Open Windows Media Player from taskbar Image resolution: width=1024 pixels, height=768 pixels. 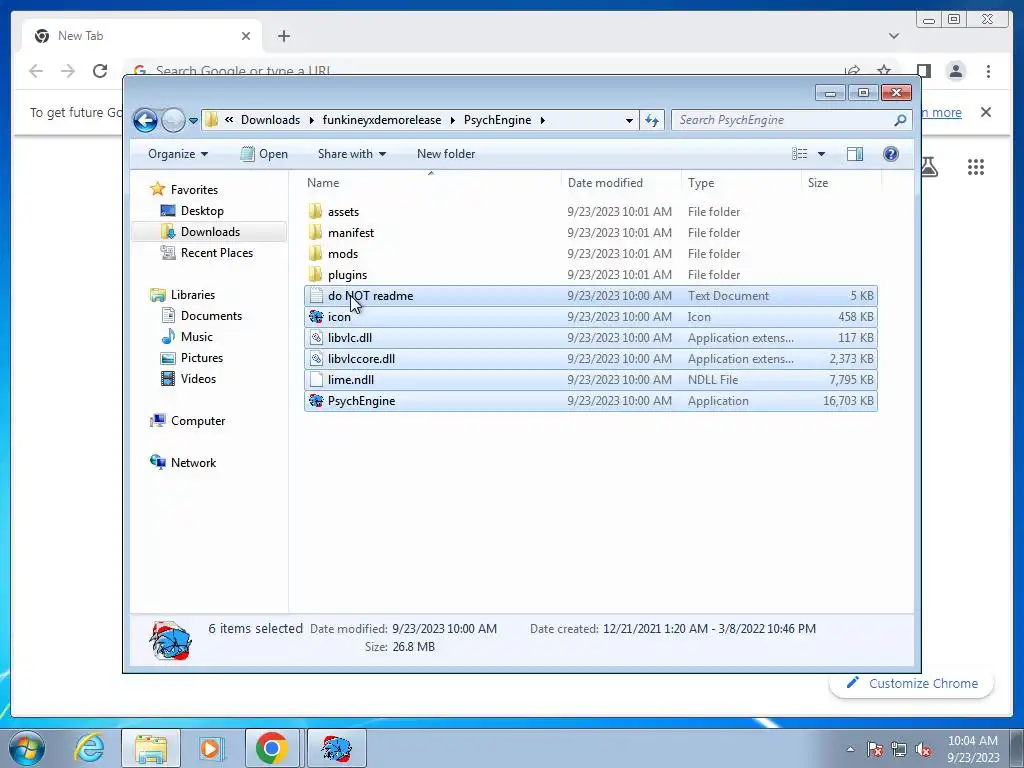pyautogui.click(x=211, y=748)
